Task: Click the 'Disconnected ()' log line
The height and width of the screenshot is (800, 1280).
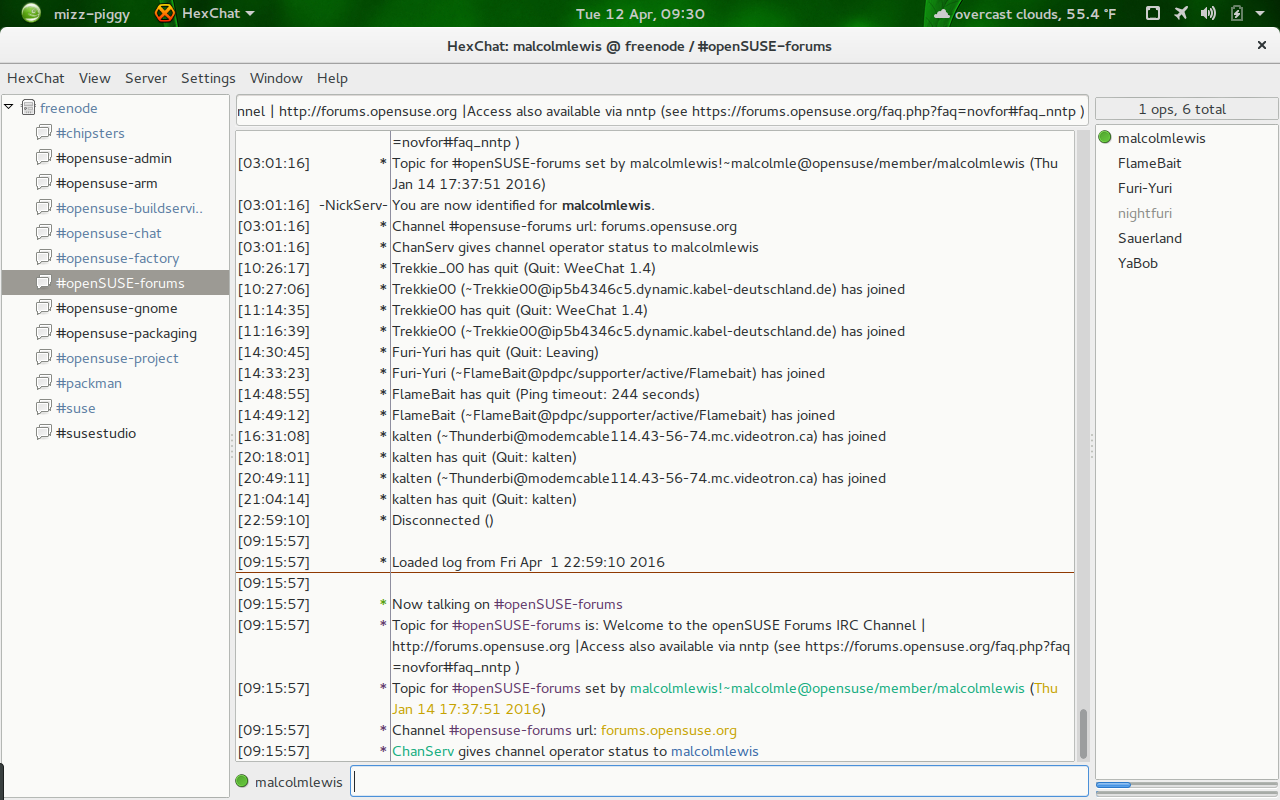Action: (443, 520)
